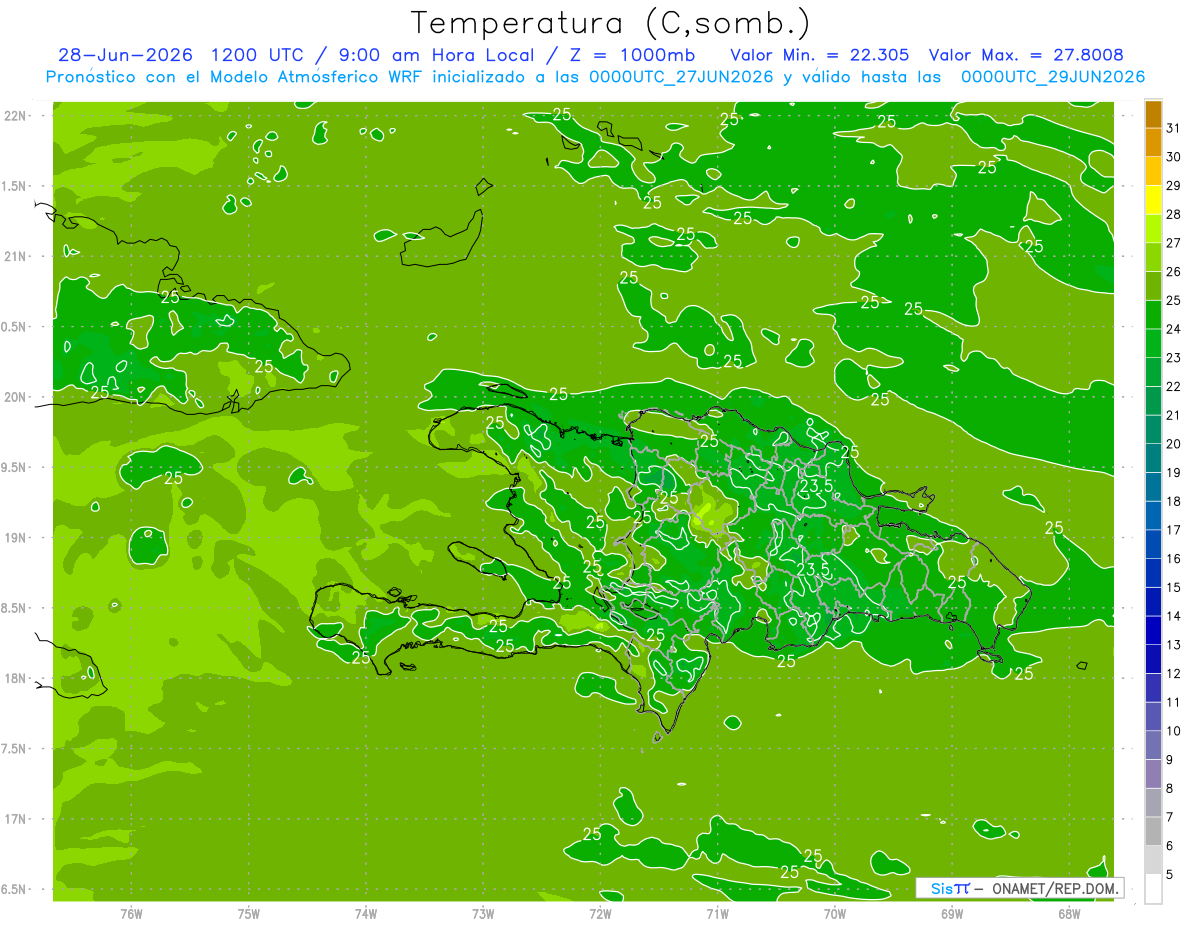Pick the gray legend band between 6 and 7
The width and height of the screenshot is (1200, 927).
click(x=1153, y=832)
